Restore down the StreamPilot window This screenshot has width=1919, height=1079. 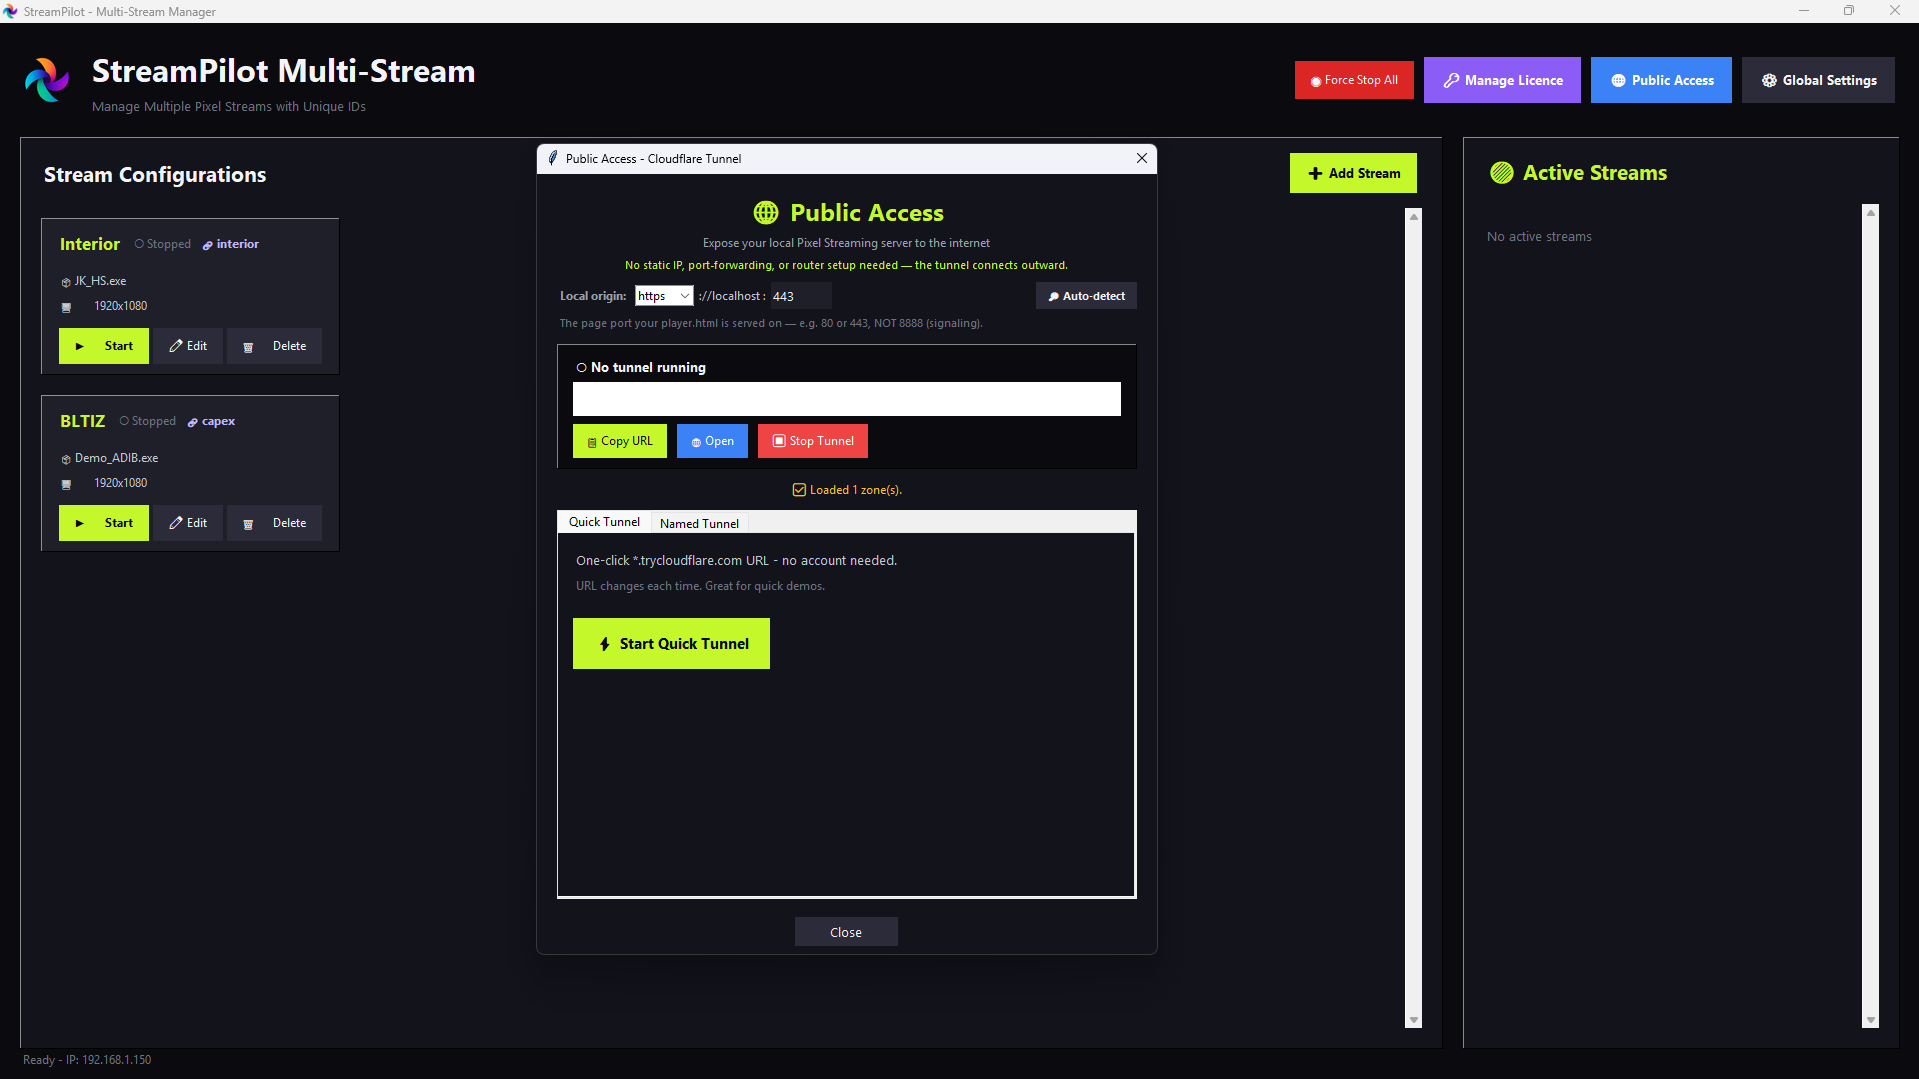(x=1849, y=11)
